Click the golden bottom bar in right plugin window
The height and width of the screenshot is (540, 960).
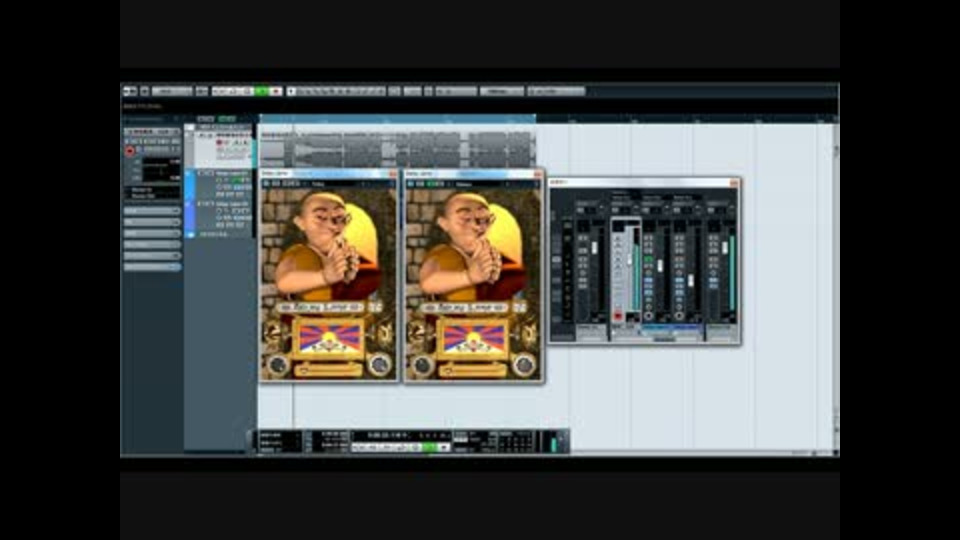[x=473, y=370]
